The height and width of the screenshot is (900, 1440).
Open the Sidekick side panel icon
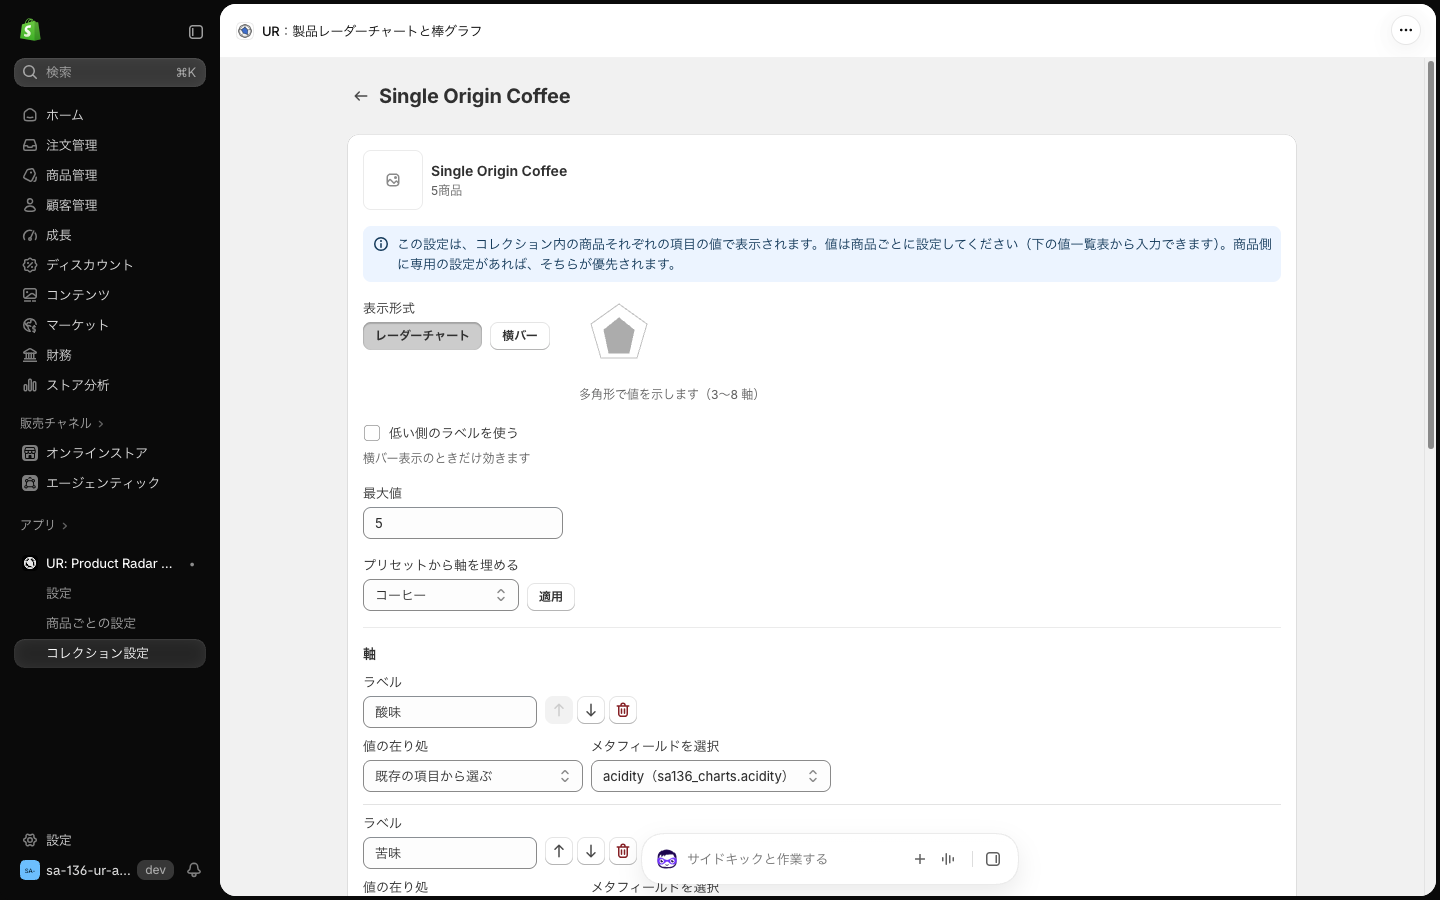[x=993, y=859]
